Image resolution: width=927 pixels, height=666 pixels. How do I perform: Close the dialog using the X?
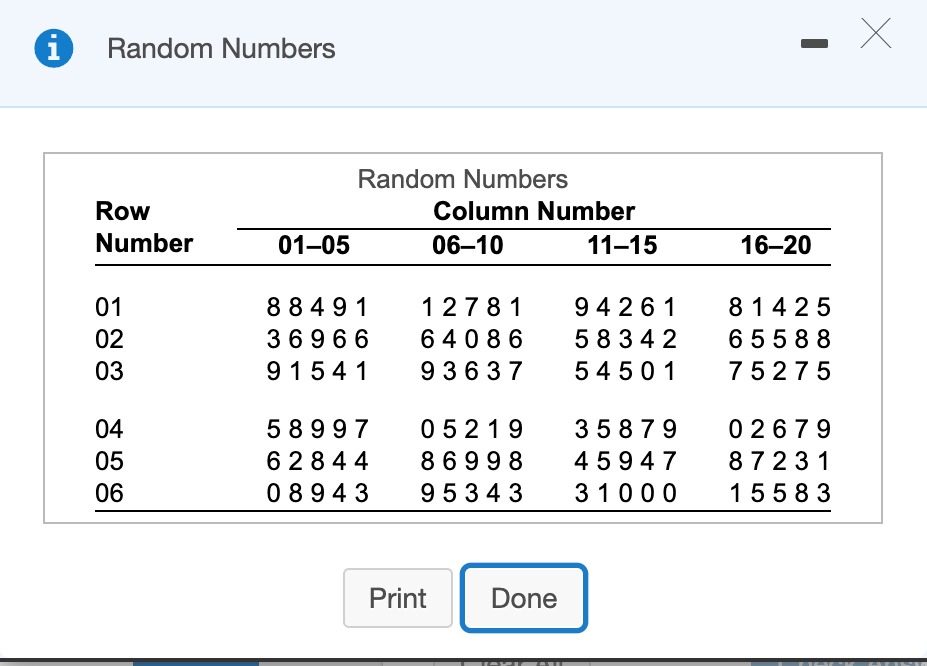[875, 33]
